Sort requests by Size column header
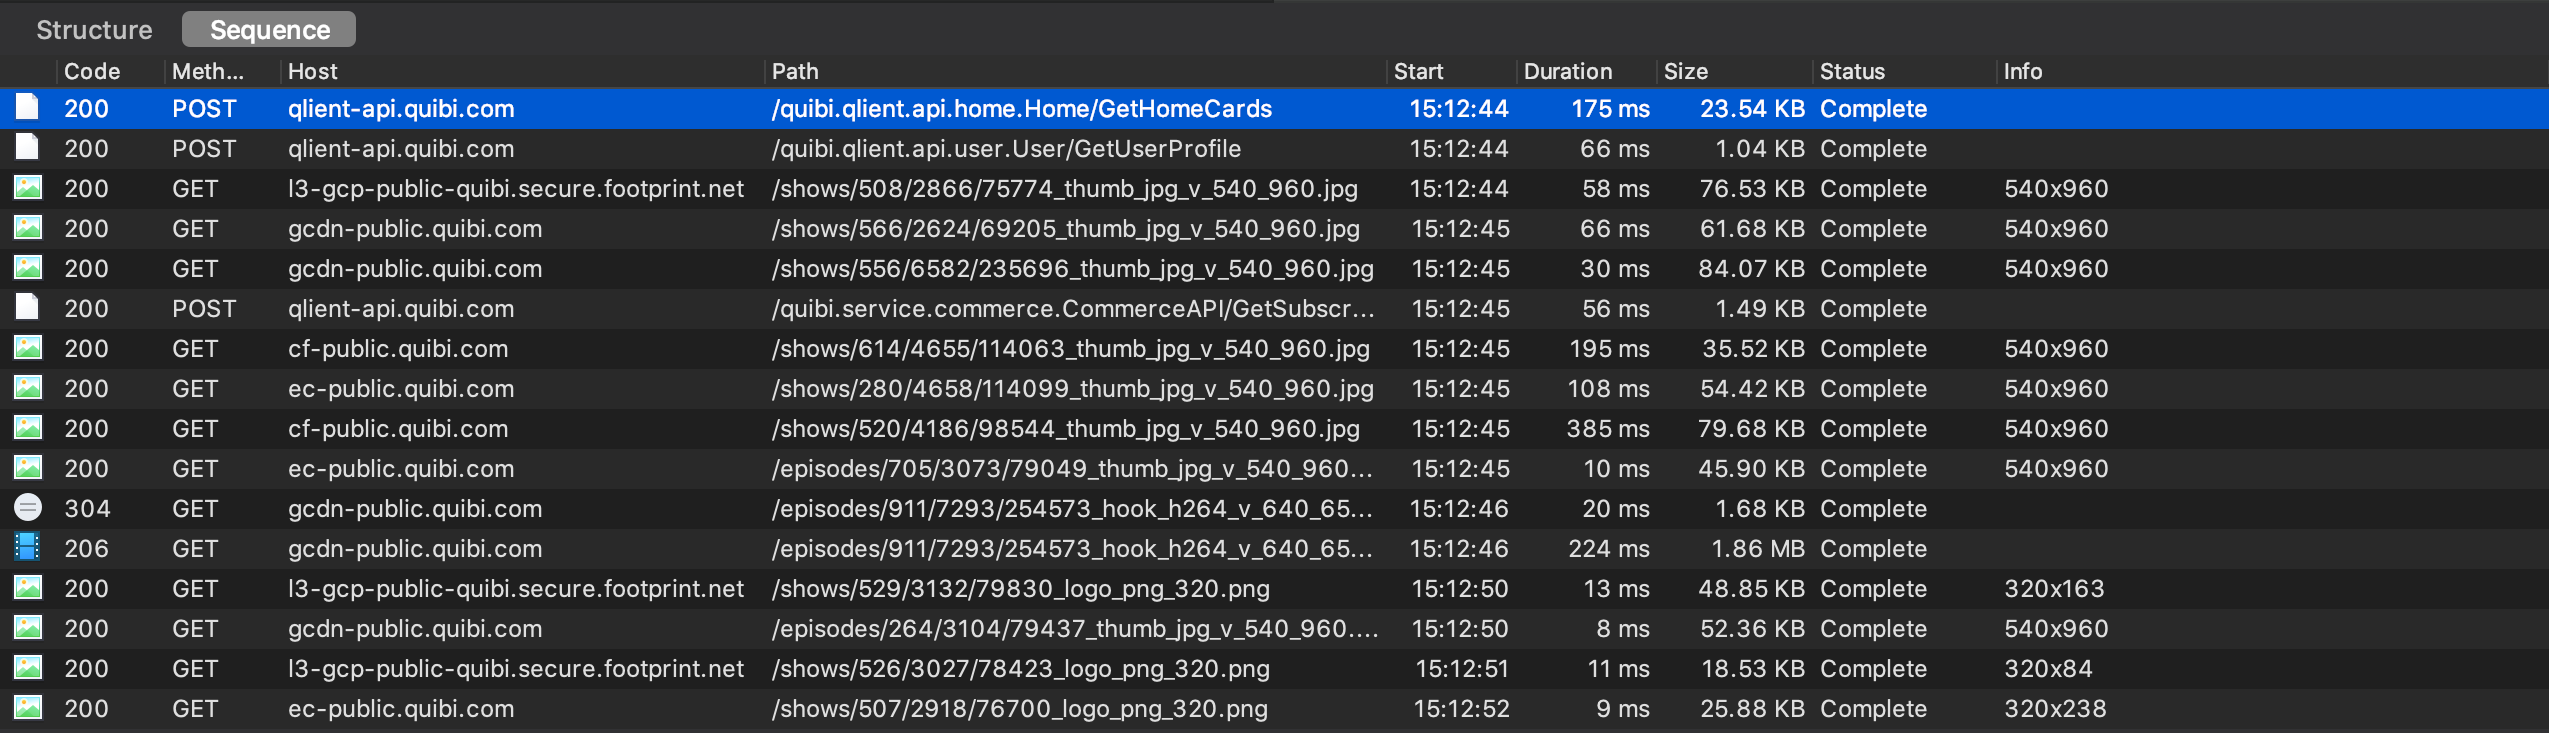This screenshot has width=2549, height=733. [x=1686, y=71]
